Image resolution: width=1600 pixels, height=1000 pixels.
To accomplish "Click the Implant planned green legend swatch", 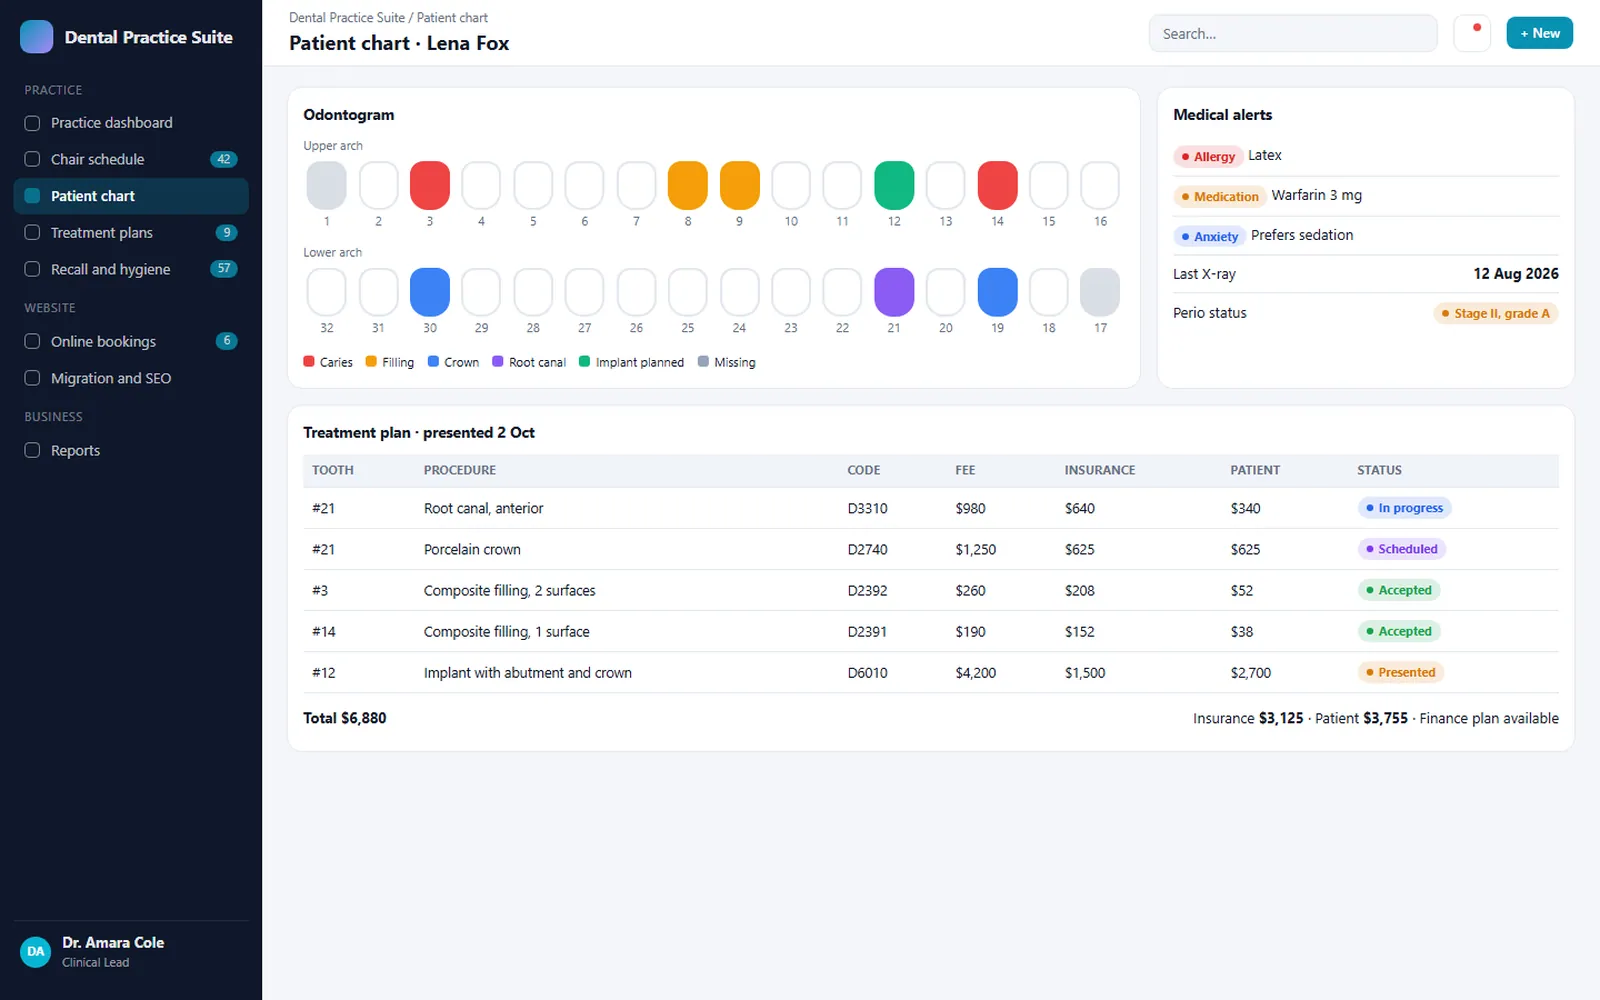I will 585,362.
